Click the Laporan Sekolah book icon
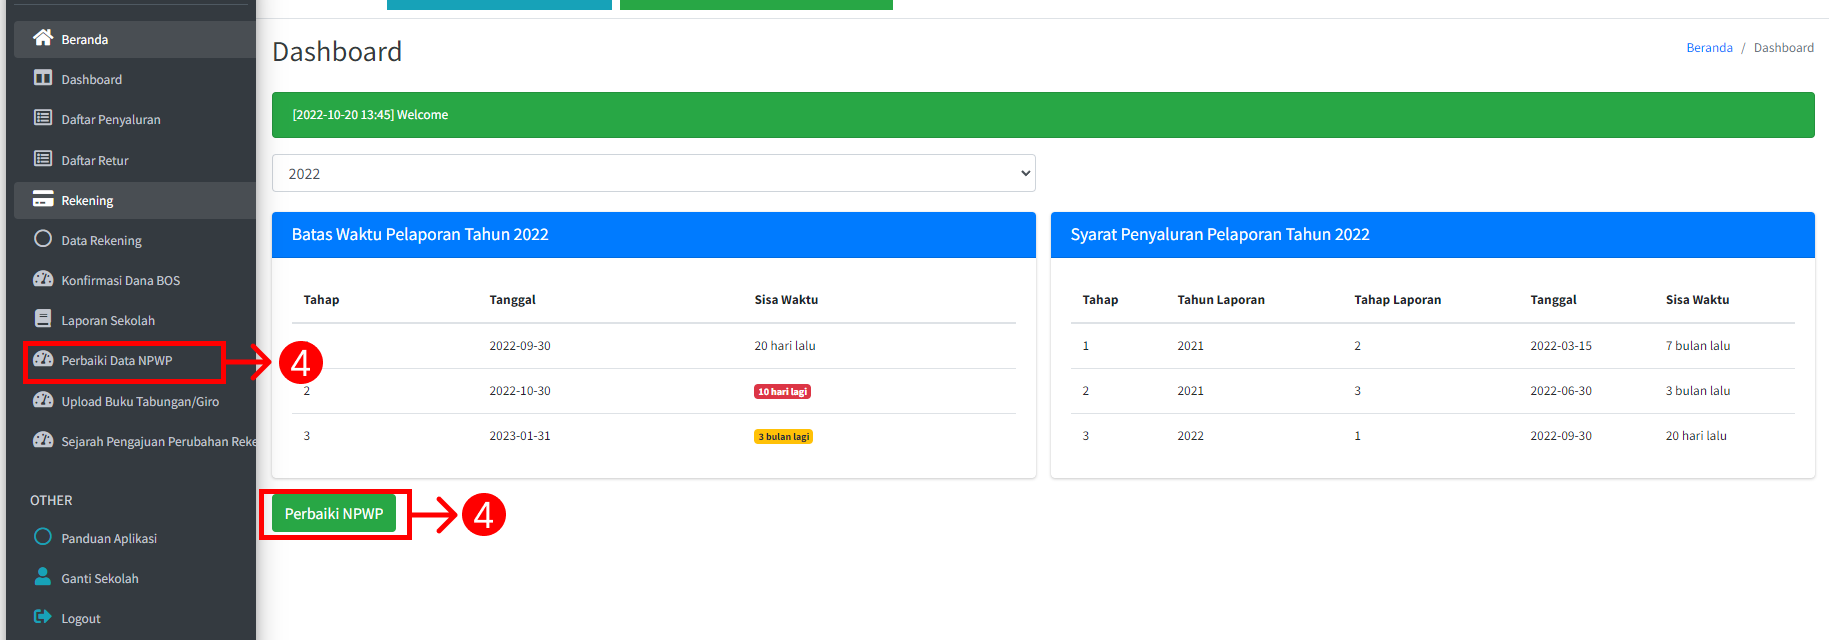The height and width of the screenshot is (640, 1829). [43, 319]
